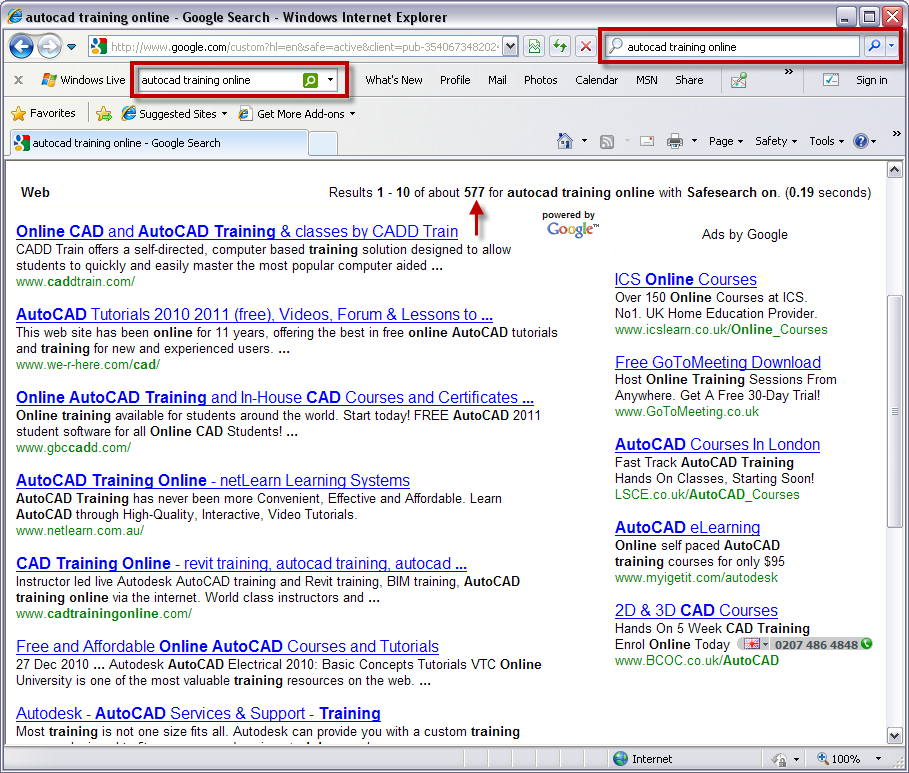Open the AutoCAD eLearning ad
The height and width of the screenshot is (773, 909).
pyautogui.click(x=687, y=528)
